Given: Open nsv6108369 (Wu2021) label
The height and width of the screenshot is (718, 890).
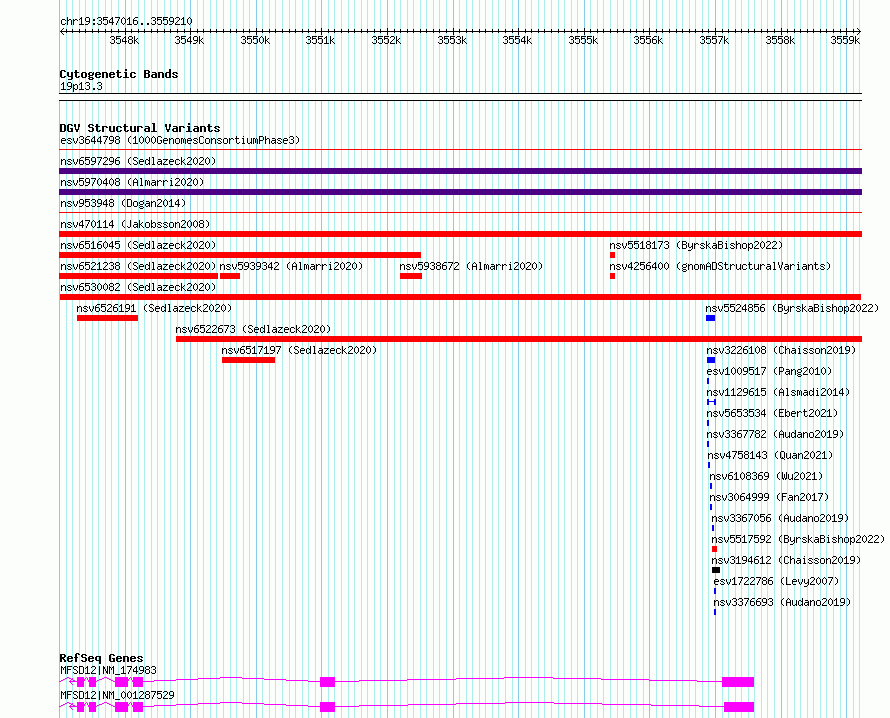Looking at the screenshot, I should coord(766,476).
